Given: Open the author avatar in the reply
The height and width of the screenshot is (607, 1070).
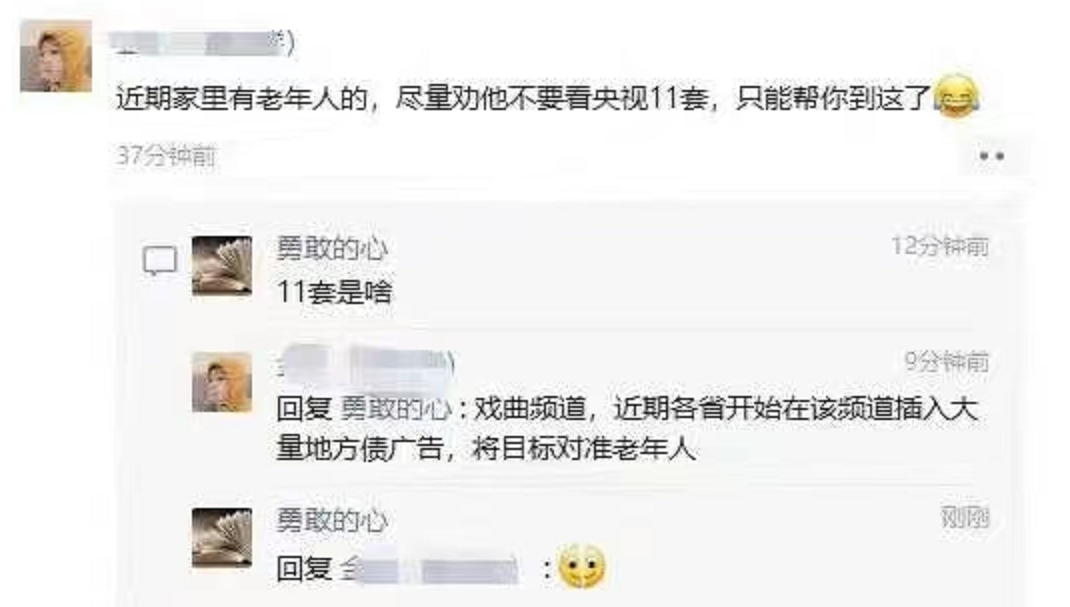Looking at the screenshot, I should [x=222, y=382].
